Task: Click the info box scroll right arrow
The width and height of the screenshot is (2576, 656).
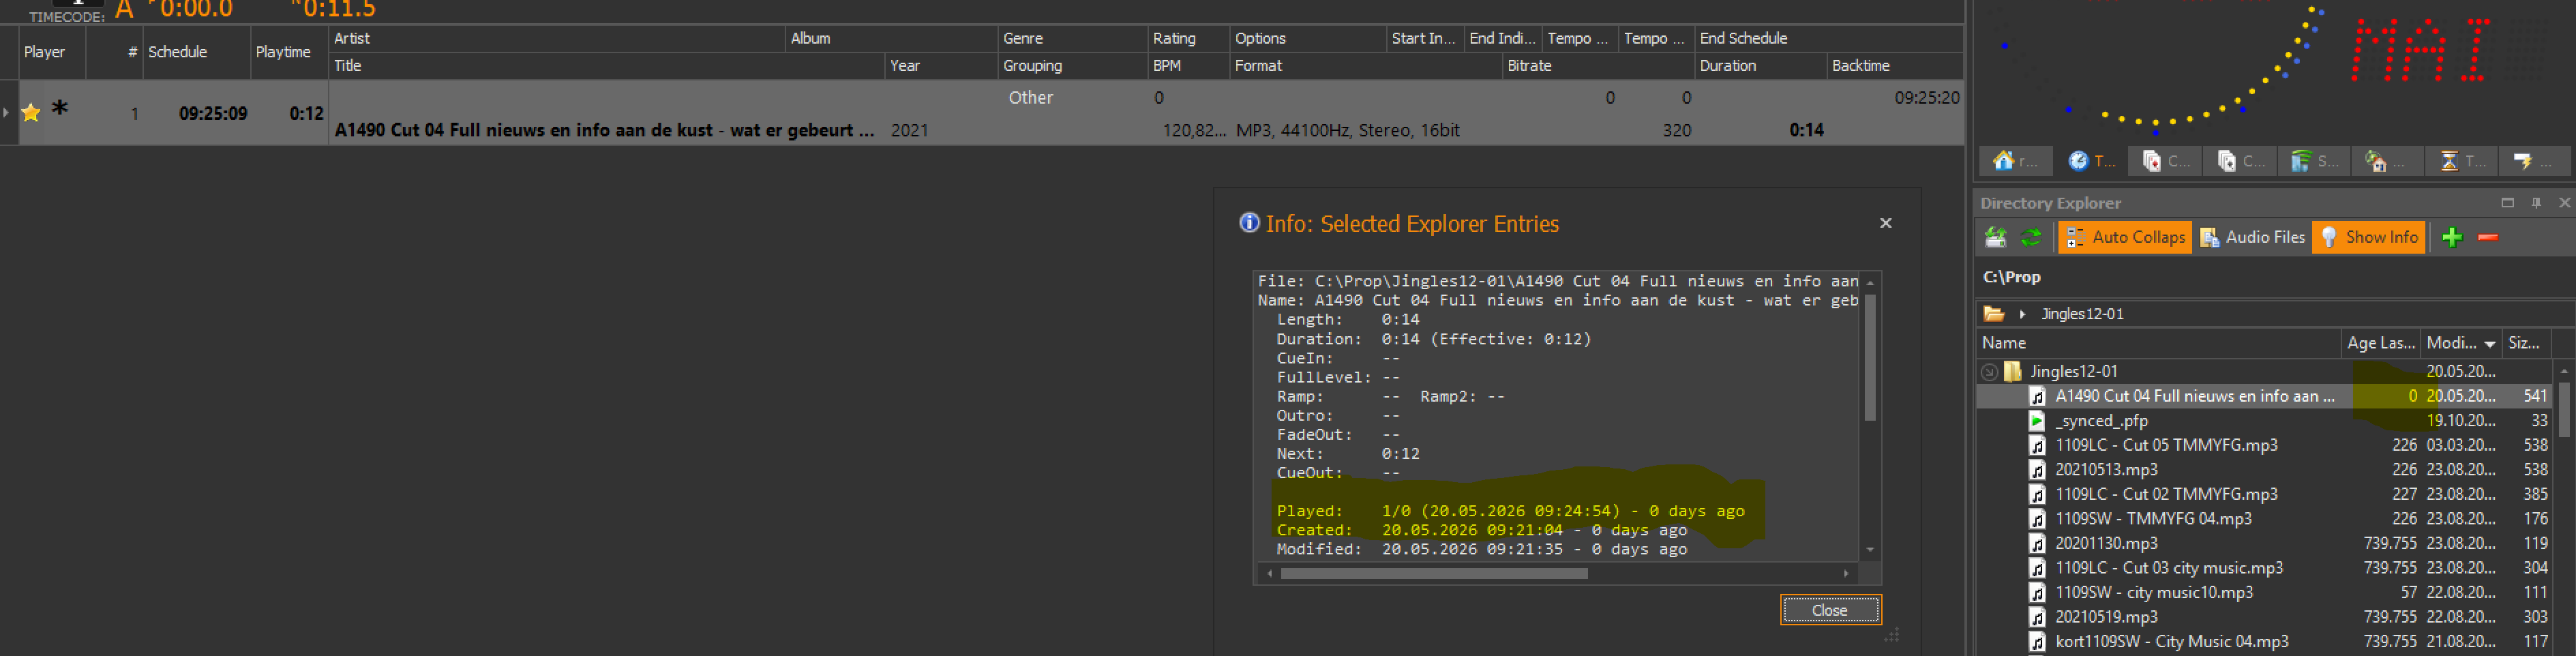Action: pos(1846,574)
